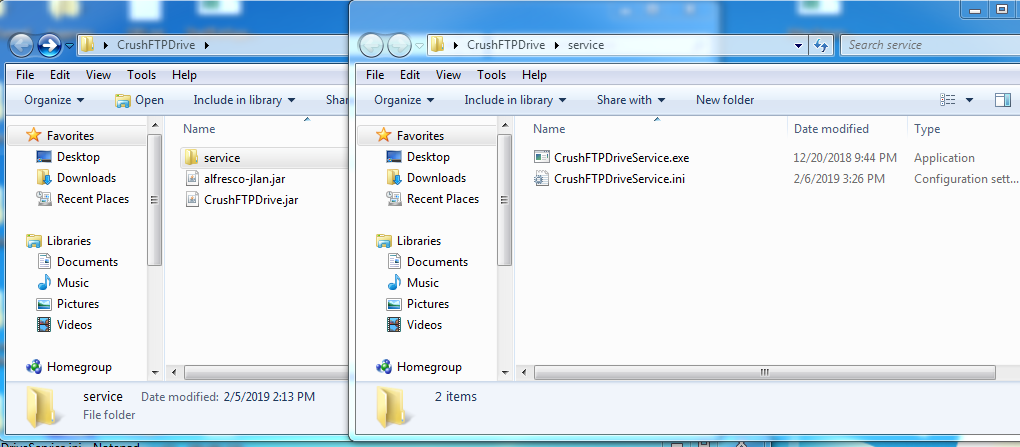1020x447 pixels.
Task: Click Favorites star in left window sidebar
Action: click(33, 135)
